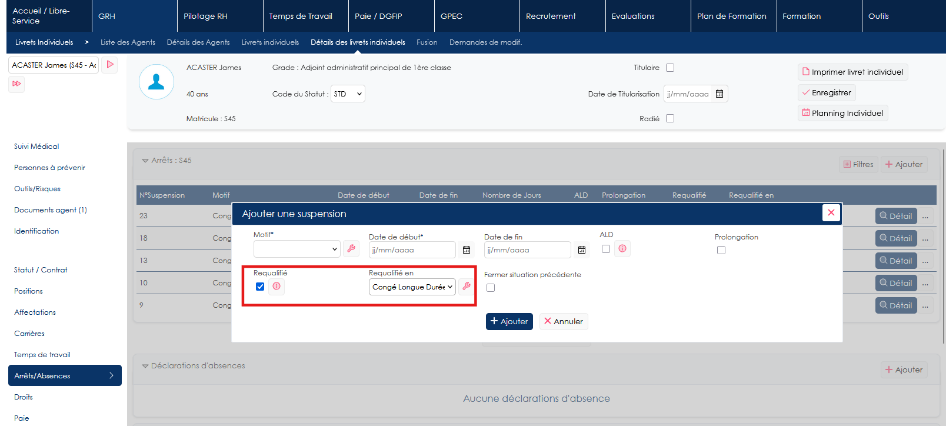Screen dimensions: 946x426
Task: Click the Date de fin input field
Action: click(x=527, y=249)
